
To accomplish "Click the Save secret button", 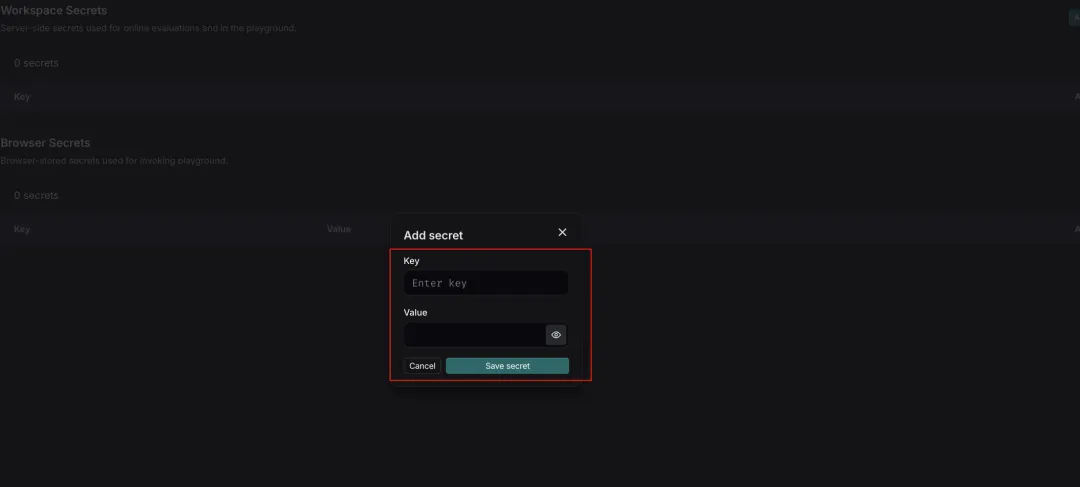I will [507, 366].
